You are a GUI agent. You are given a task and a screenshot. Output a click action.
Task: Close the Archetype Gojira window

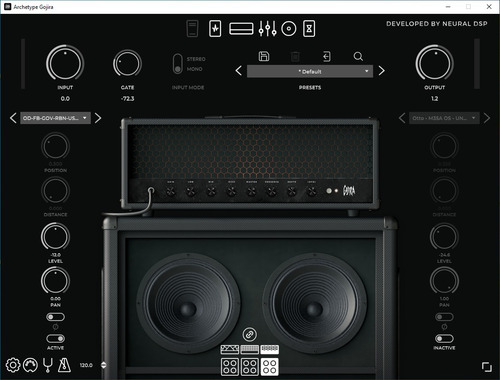pos(489,7)
